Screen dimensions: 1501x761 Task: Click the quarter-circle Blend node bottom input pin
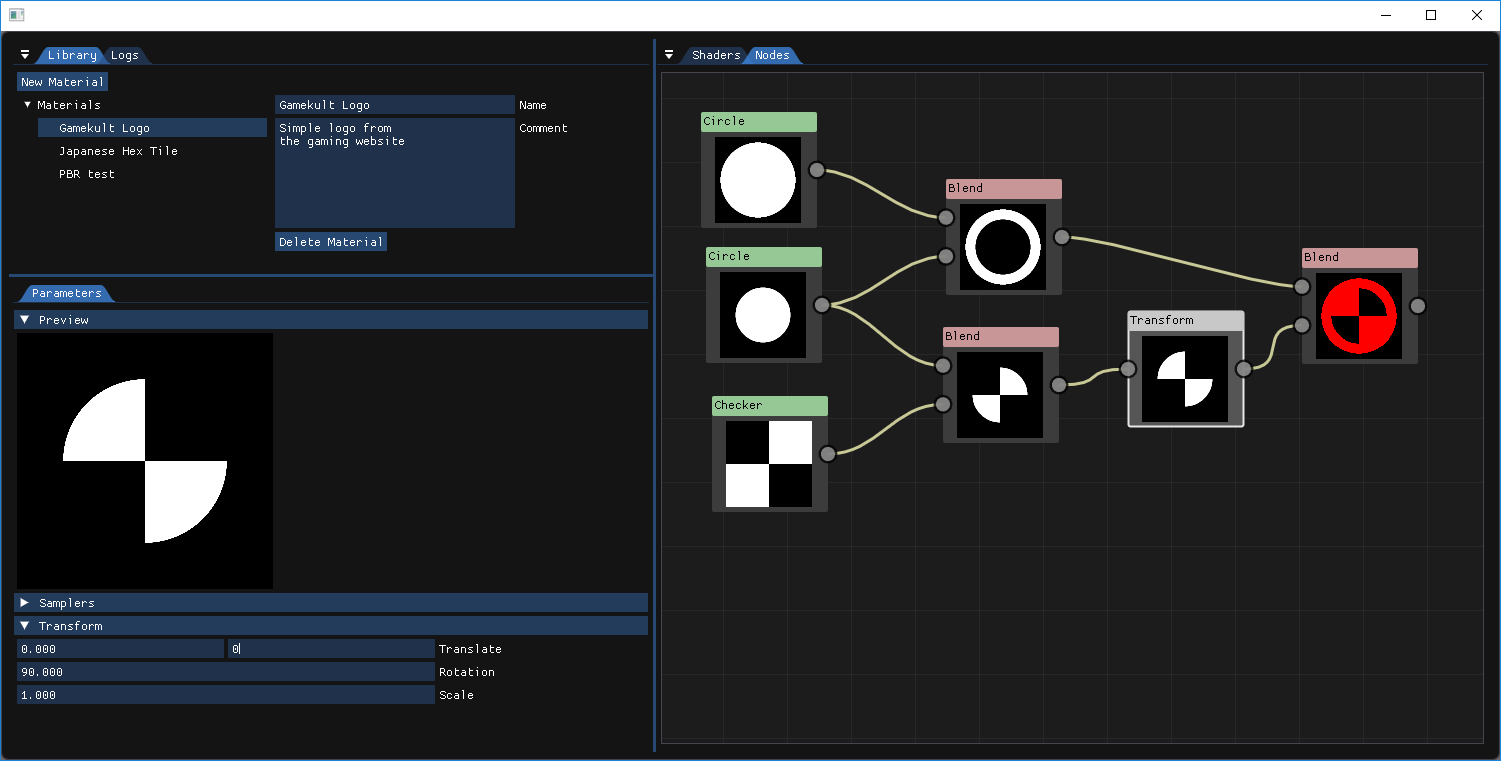(942, 404)
